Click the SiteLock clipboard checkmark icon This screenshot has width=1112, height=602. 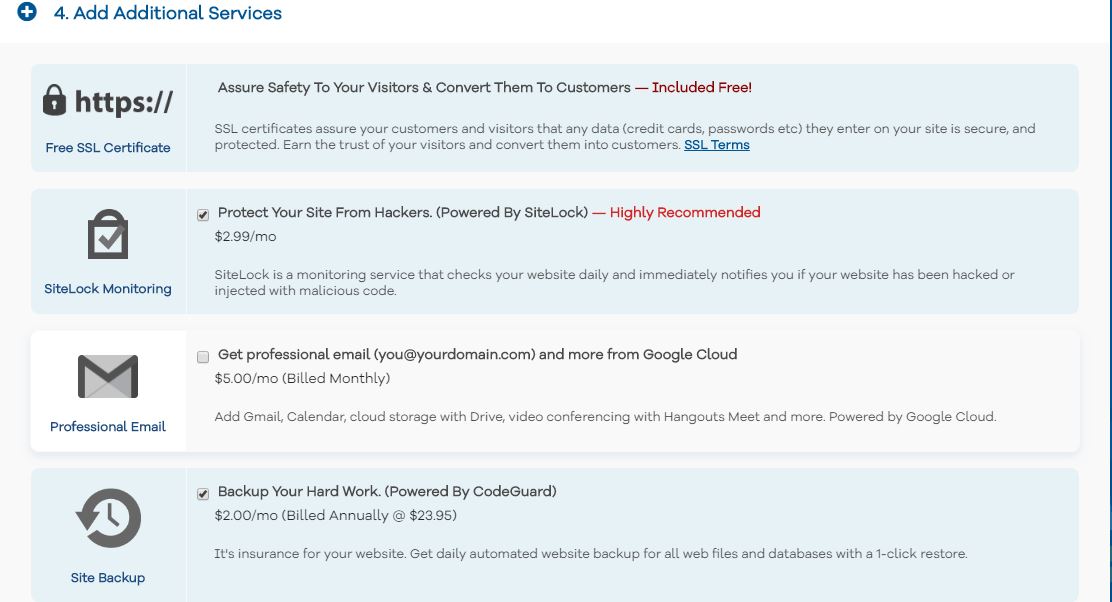[x=108, y=234]
